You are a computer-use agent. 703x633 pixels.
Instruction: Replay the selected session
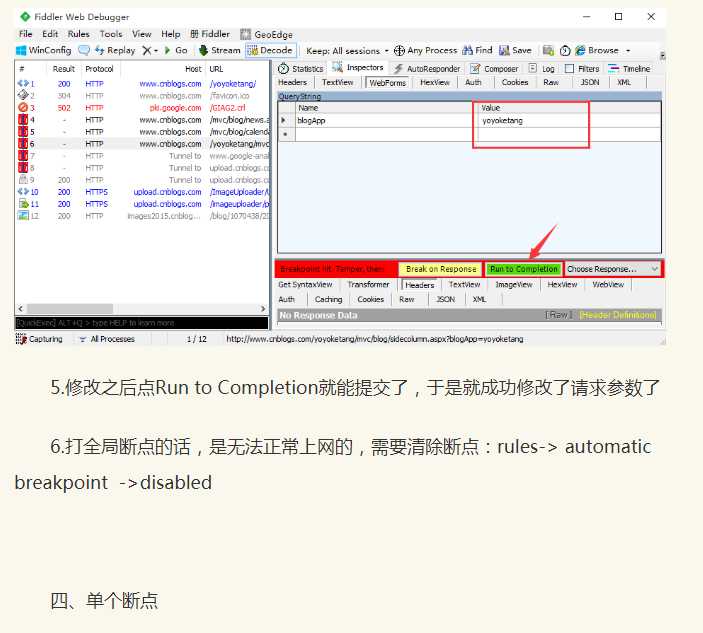click(x=115, y=50)
